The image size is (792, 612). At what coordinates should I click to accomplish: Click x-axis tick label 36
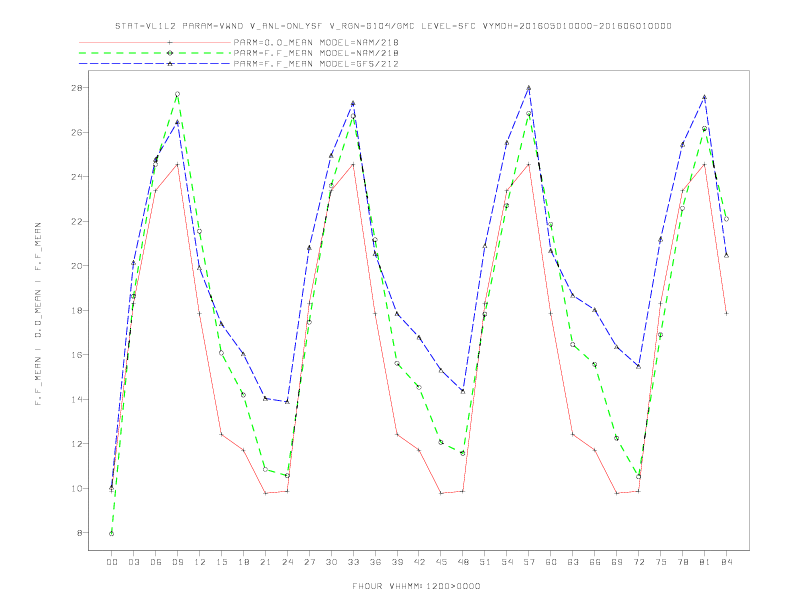(375, 562)
